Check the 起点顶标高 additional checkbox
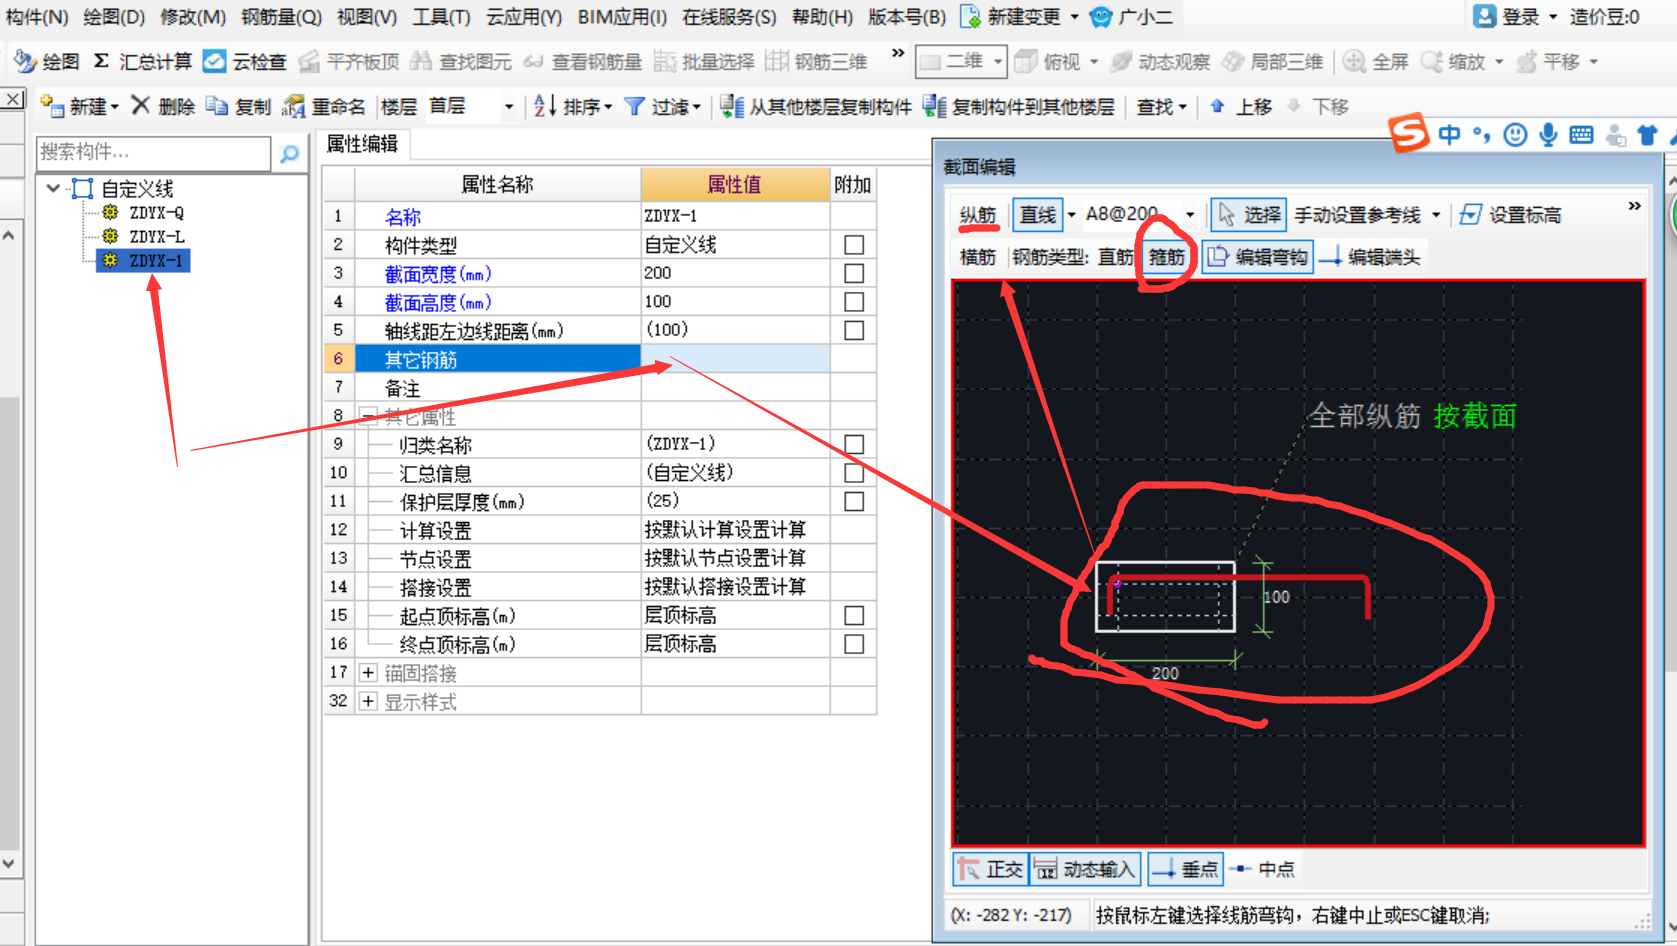Image resolution: width=1677 pixels, height=946 pixels. pos(854,615)
